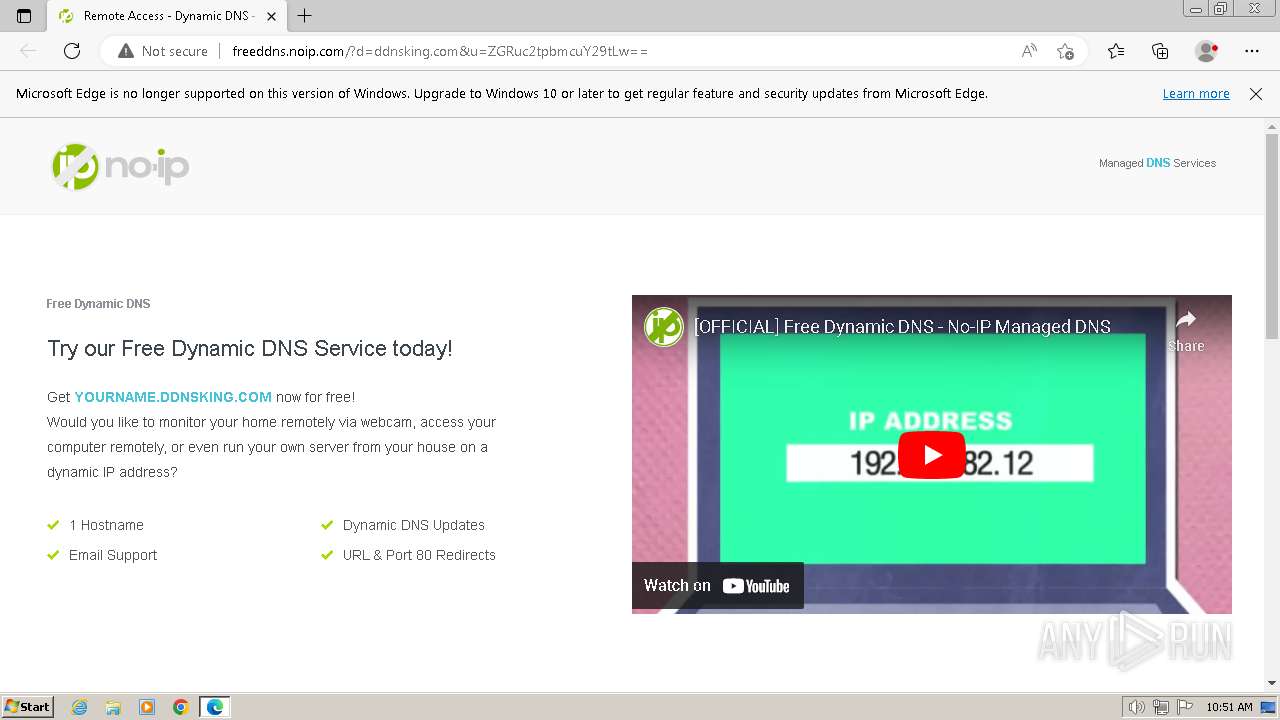The width and height of the screenshot is (1280, 720).
Task: Launch Internet Explorer from taskbar
Action: (x=80, y=707)
